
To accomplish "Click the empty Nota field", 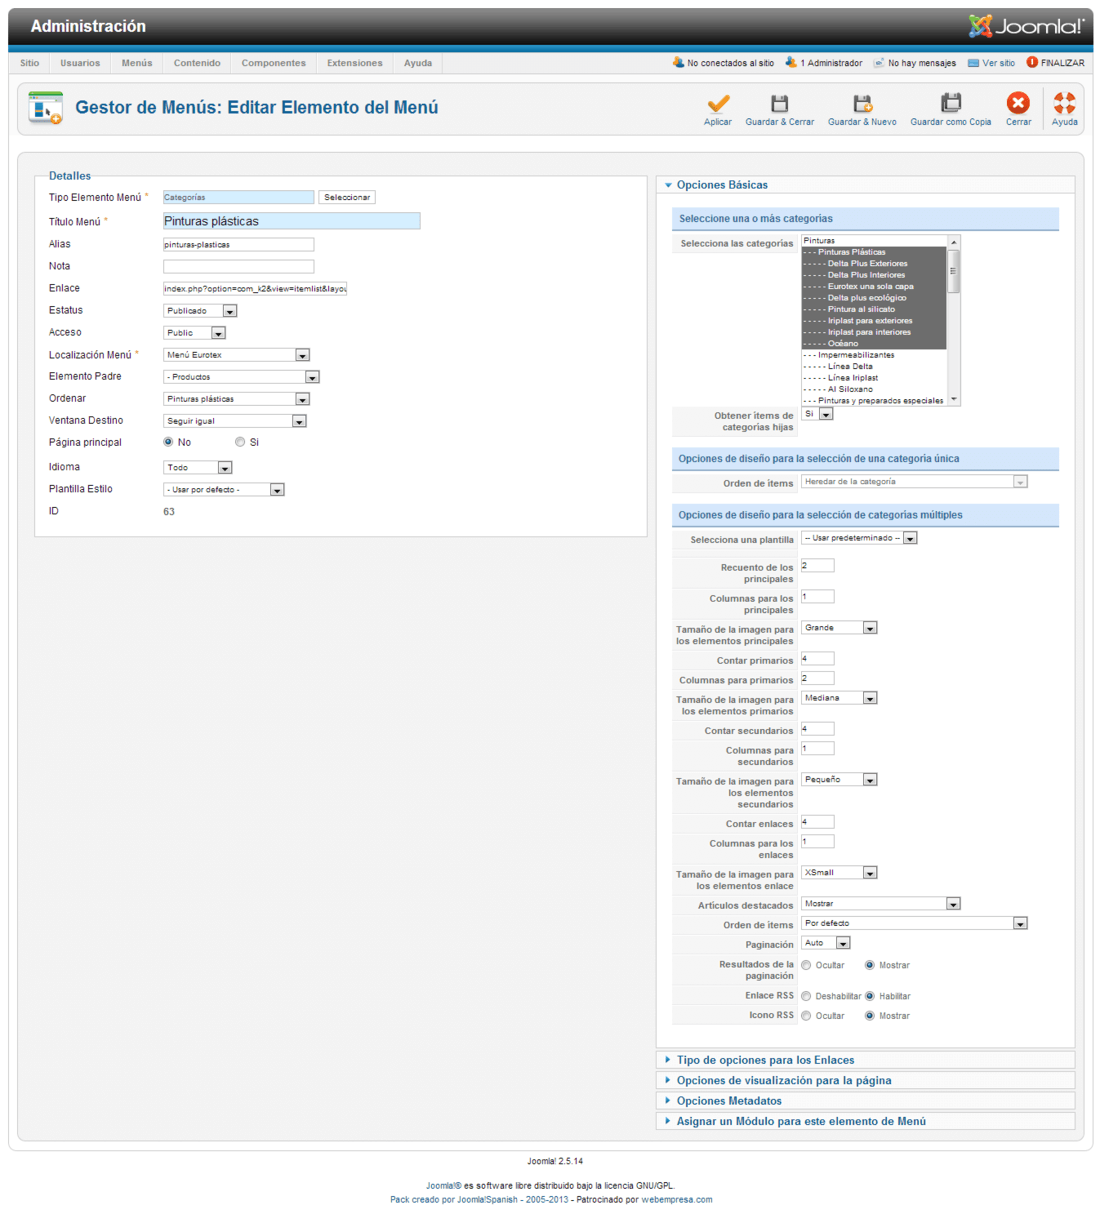I will click(238, 266).
